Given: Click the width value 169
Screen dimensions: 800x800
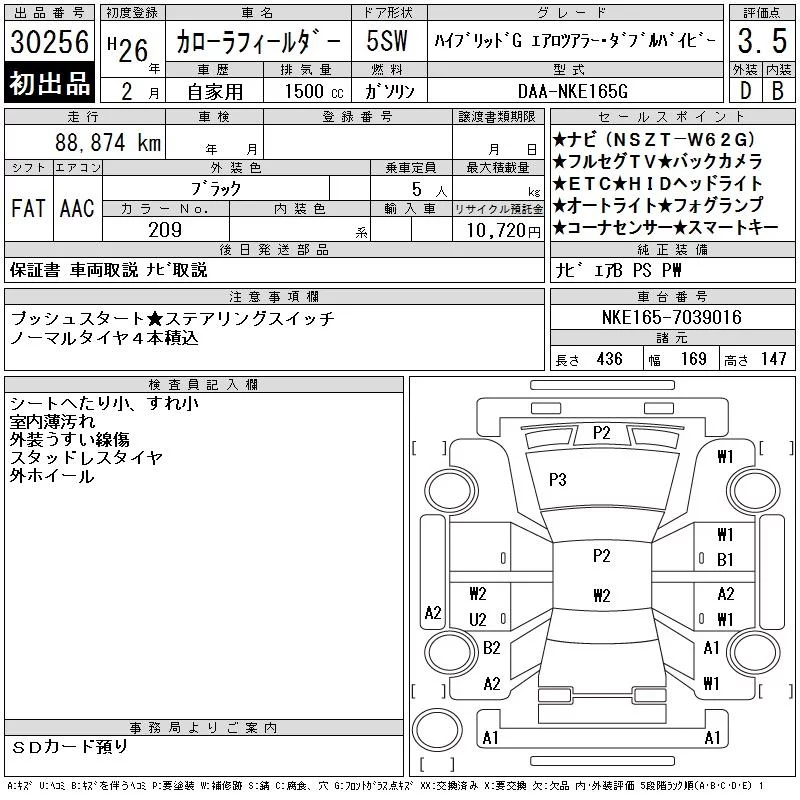Looking at the screenshot, I should coord(693,359).
